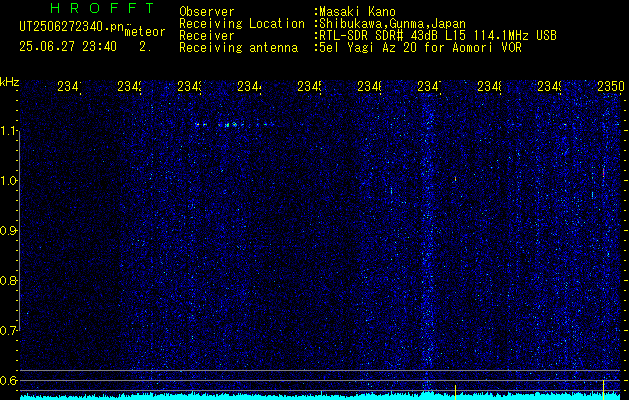The image size is (629, 400).
Task: Select the date stamp 25.06.27 23:40
Action: click(x=68, y=47)
